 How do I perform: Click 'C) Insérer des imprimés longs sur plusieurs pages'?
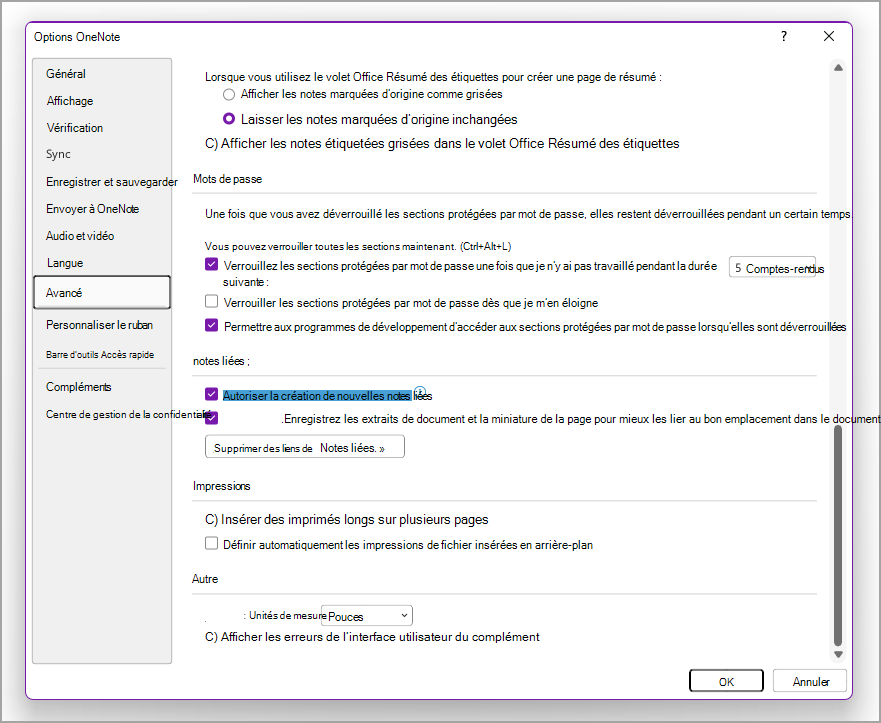[347, 520]
